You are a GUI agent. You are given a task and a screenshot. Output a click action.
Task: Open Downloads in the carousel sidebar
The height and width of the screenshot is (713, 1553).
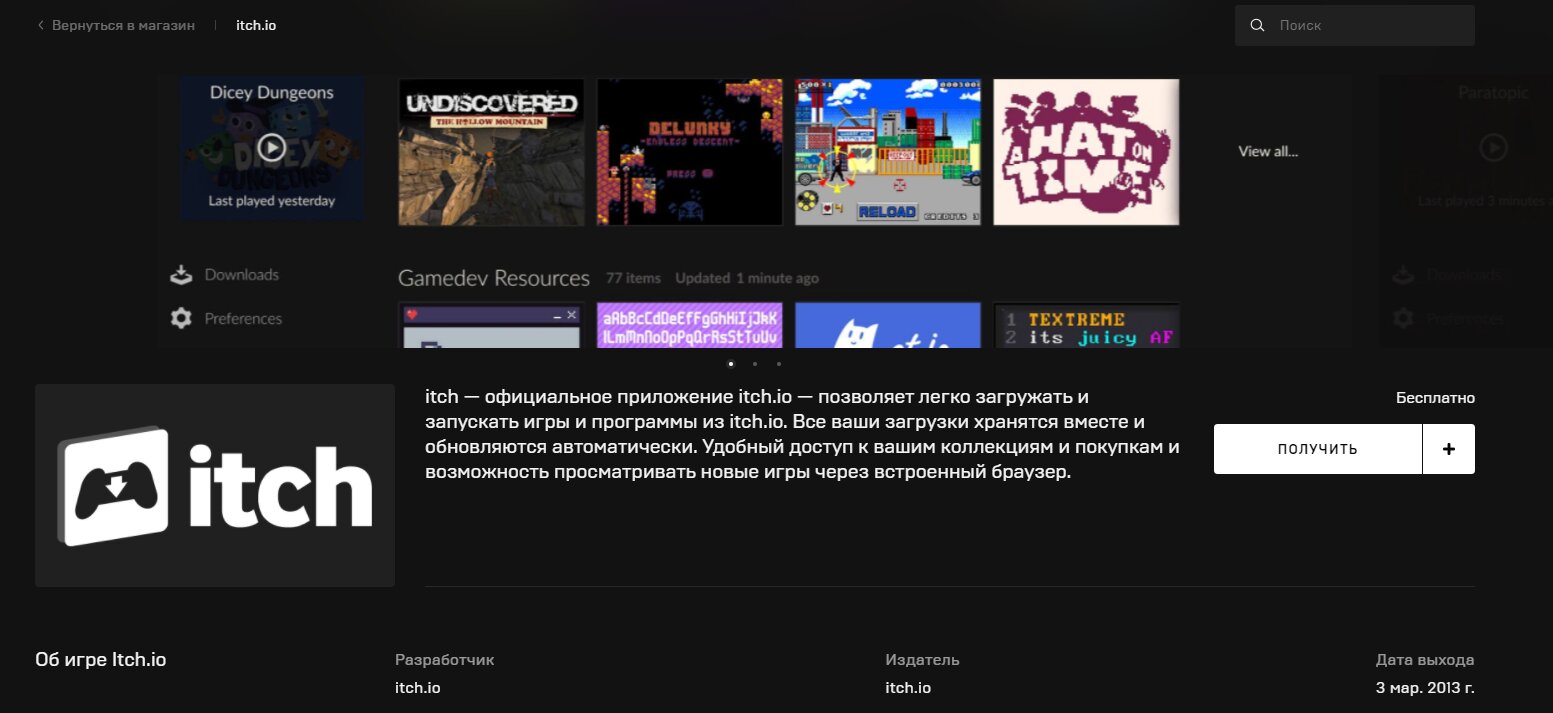(x=241, y=274)
